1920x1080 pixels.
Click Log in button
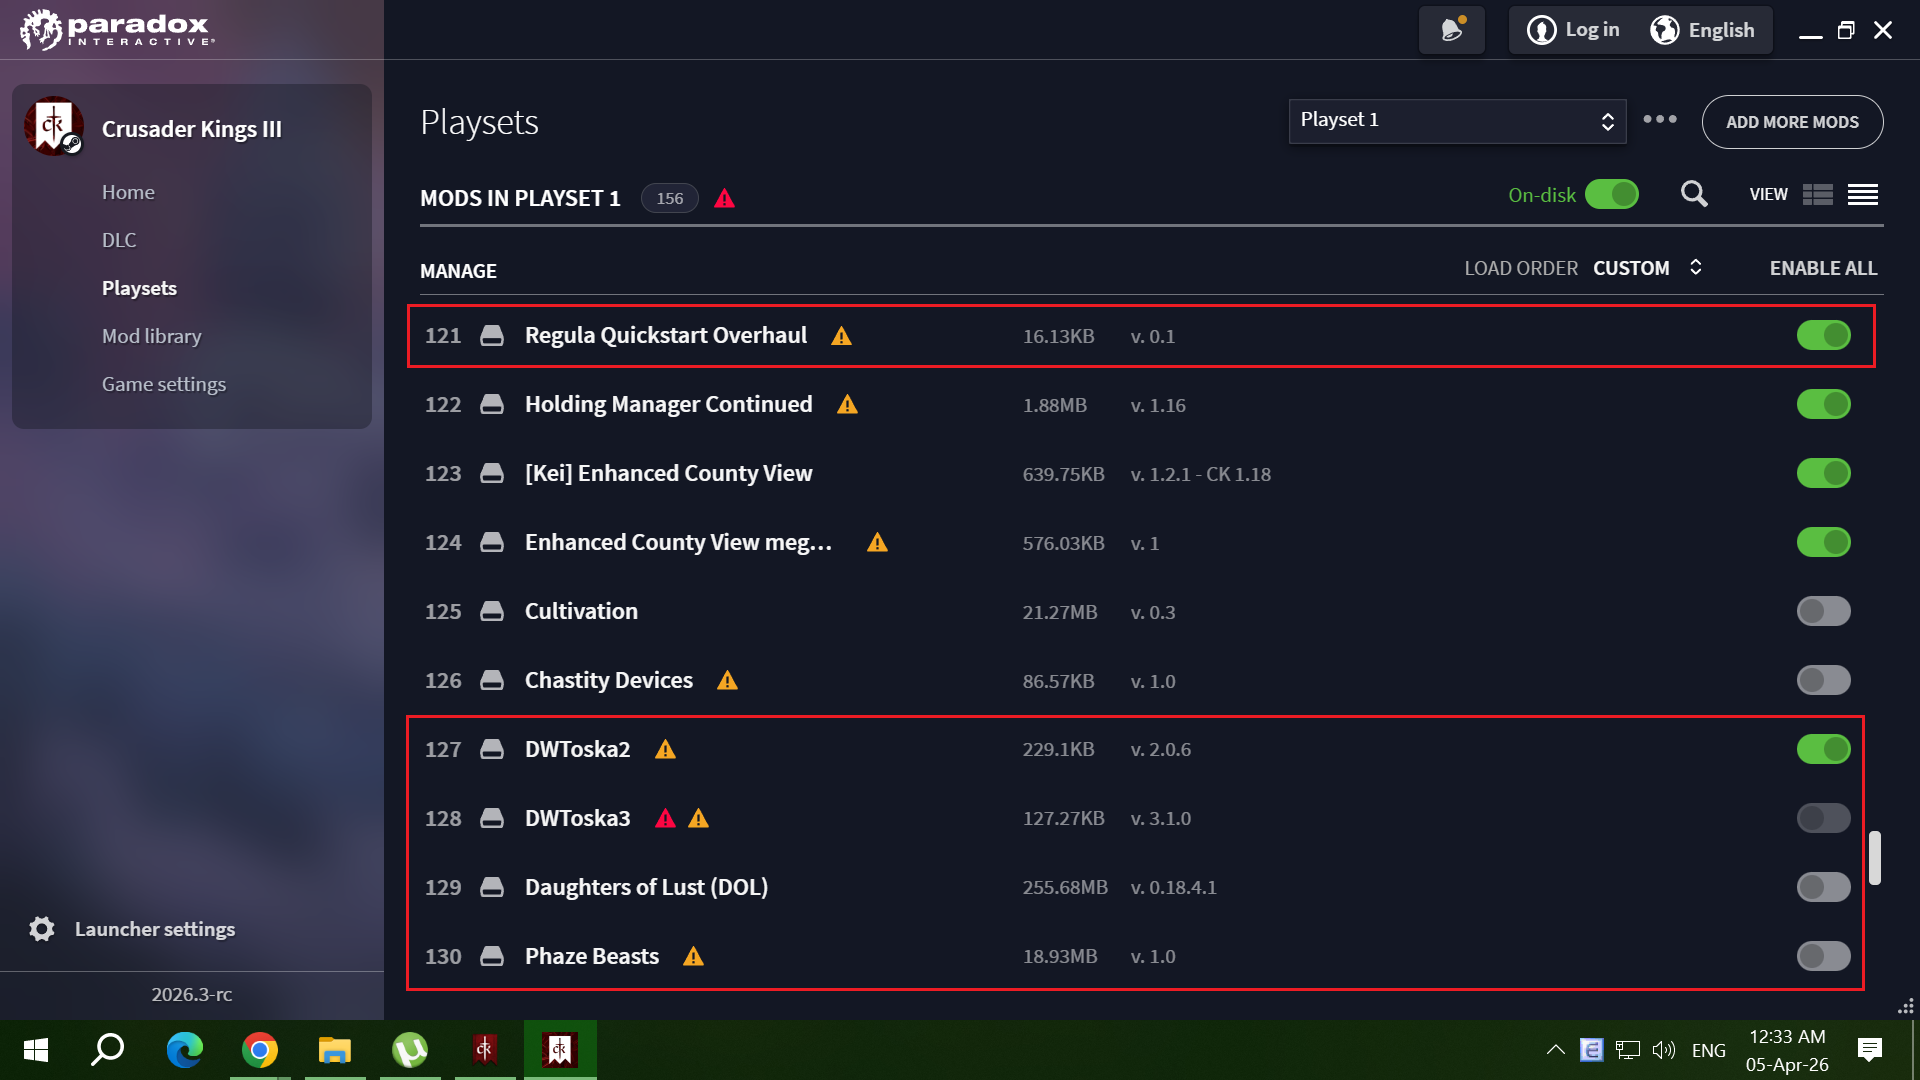(x=1573, y=30)
